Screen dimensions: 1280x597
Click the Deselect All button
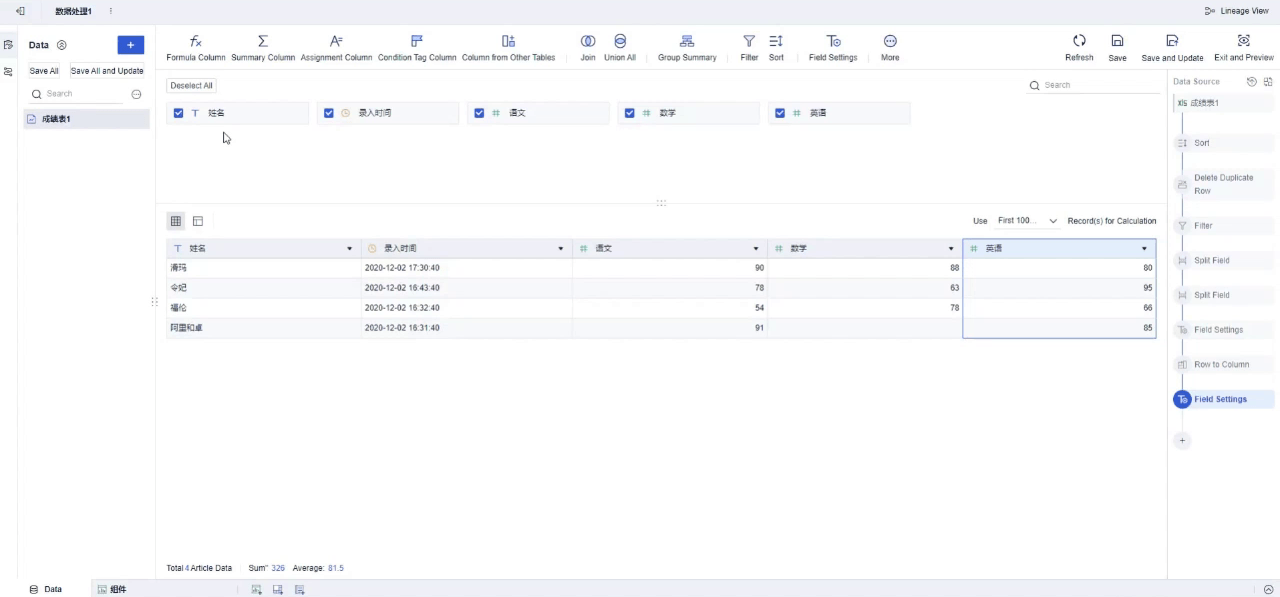(x=191, y=86)
